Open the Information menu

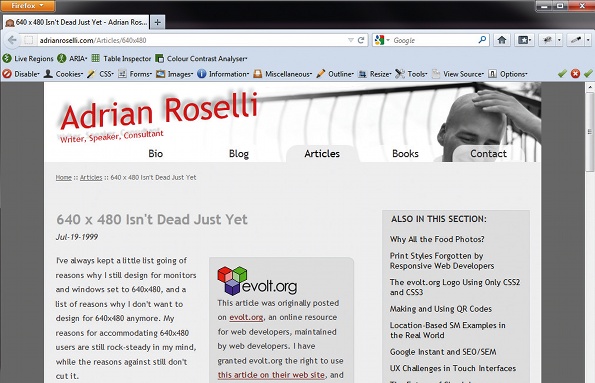pos(223,74)
